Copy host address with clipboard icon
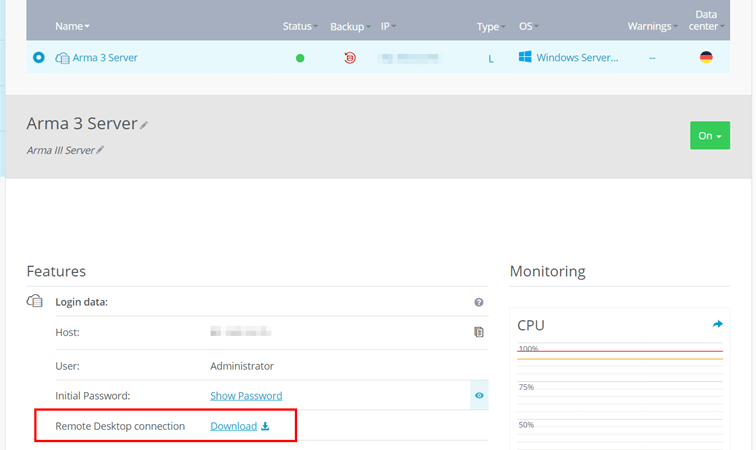Image resolution: width=756 pixels, height=450 pixels. (478, 332)
